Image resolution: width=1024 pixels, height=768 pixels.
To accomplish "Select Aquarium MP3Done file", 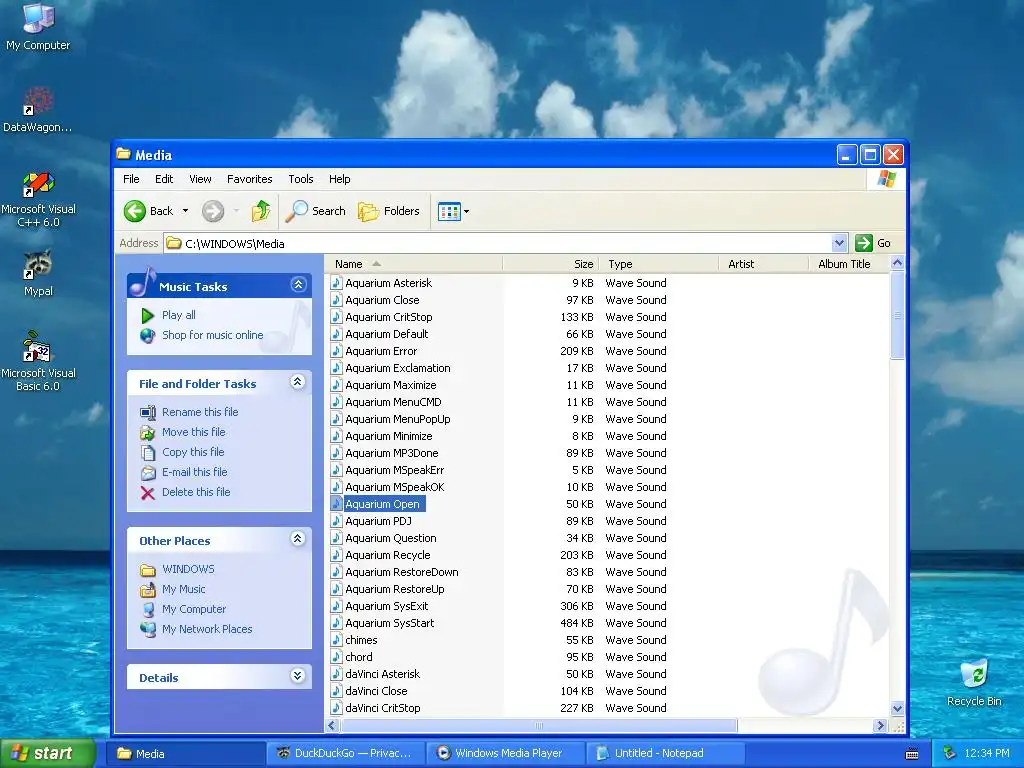I will click(x=391, y=453).
